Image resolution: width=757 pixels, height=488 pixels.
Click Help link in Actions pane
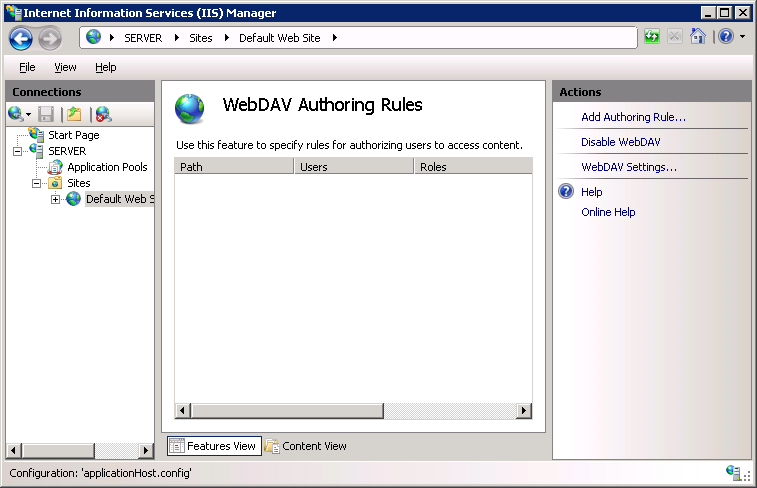pos(591,192)
